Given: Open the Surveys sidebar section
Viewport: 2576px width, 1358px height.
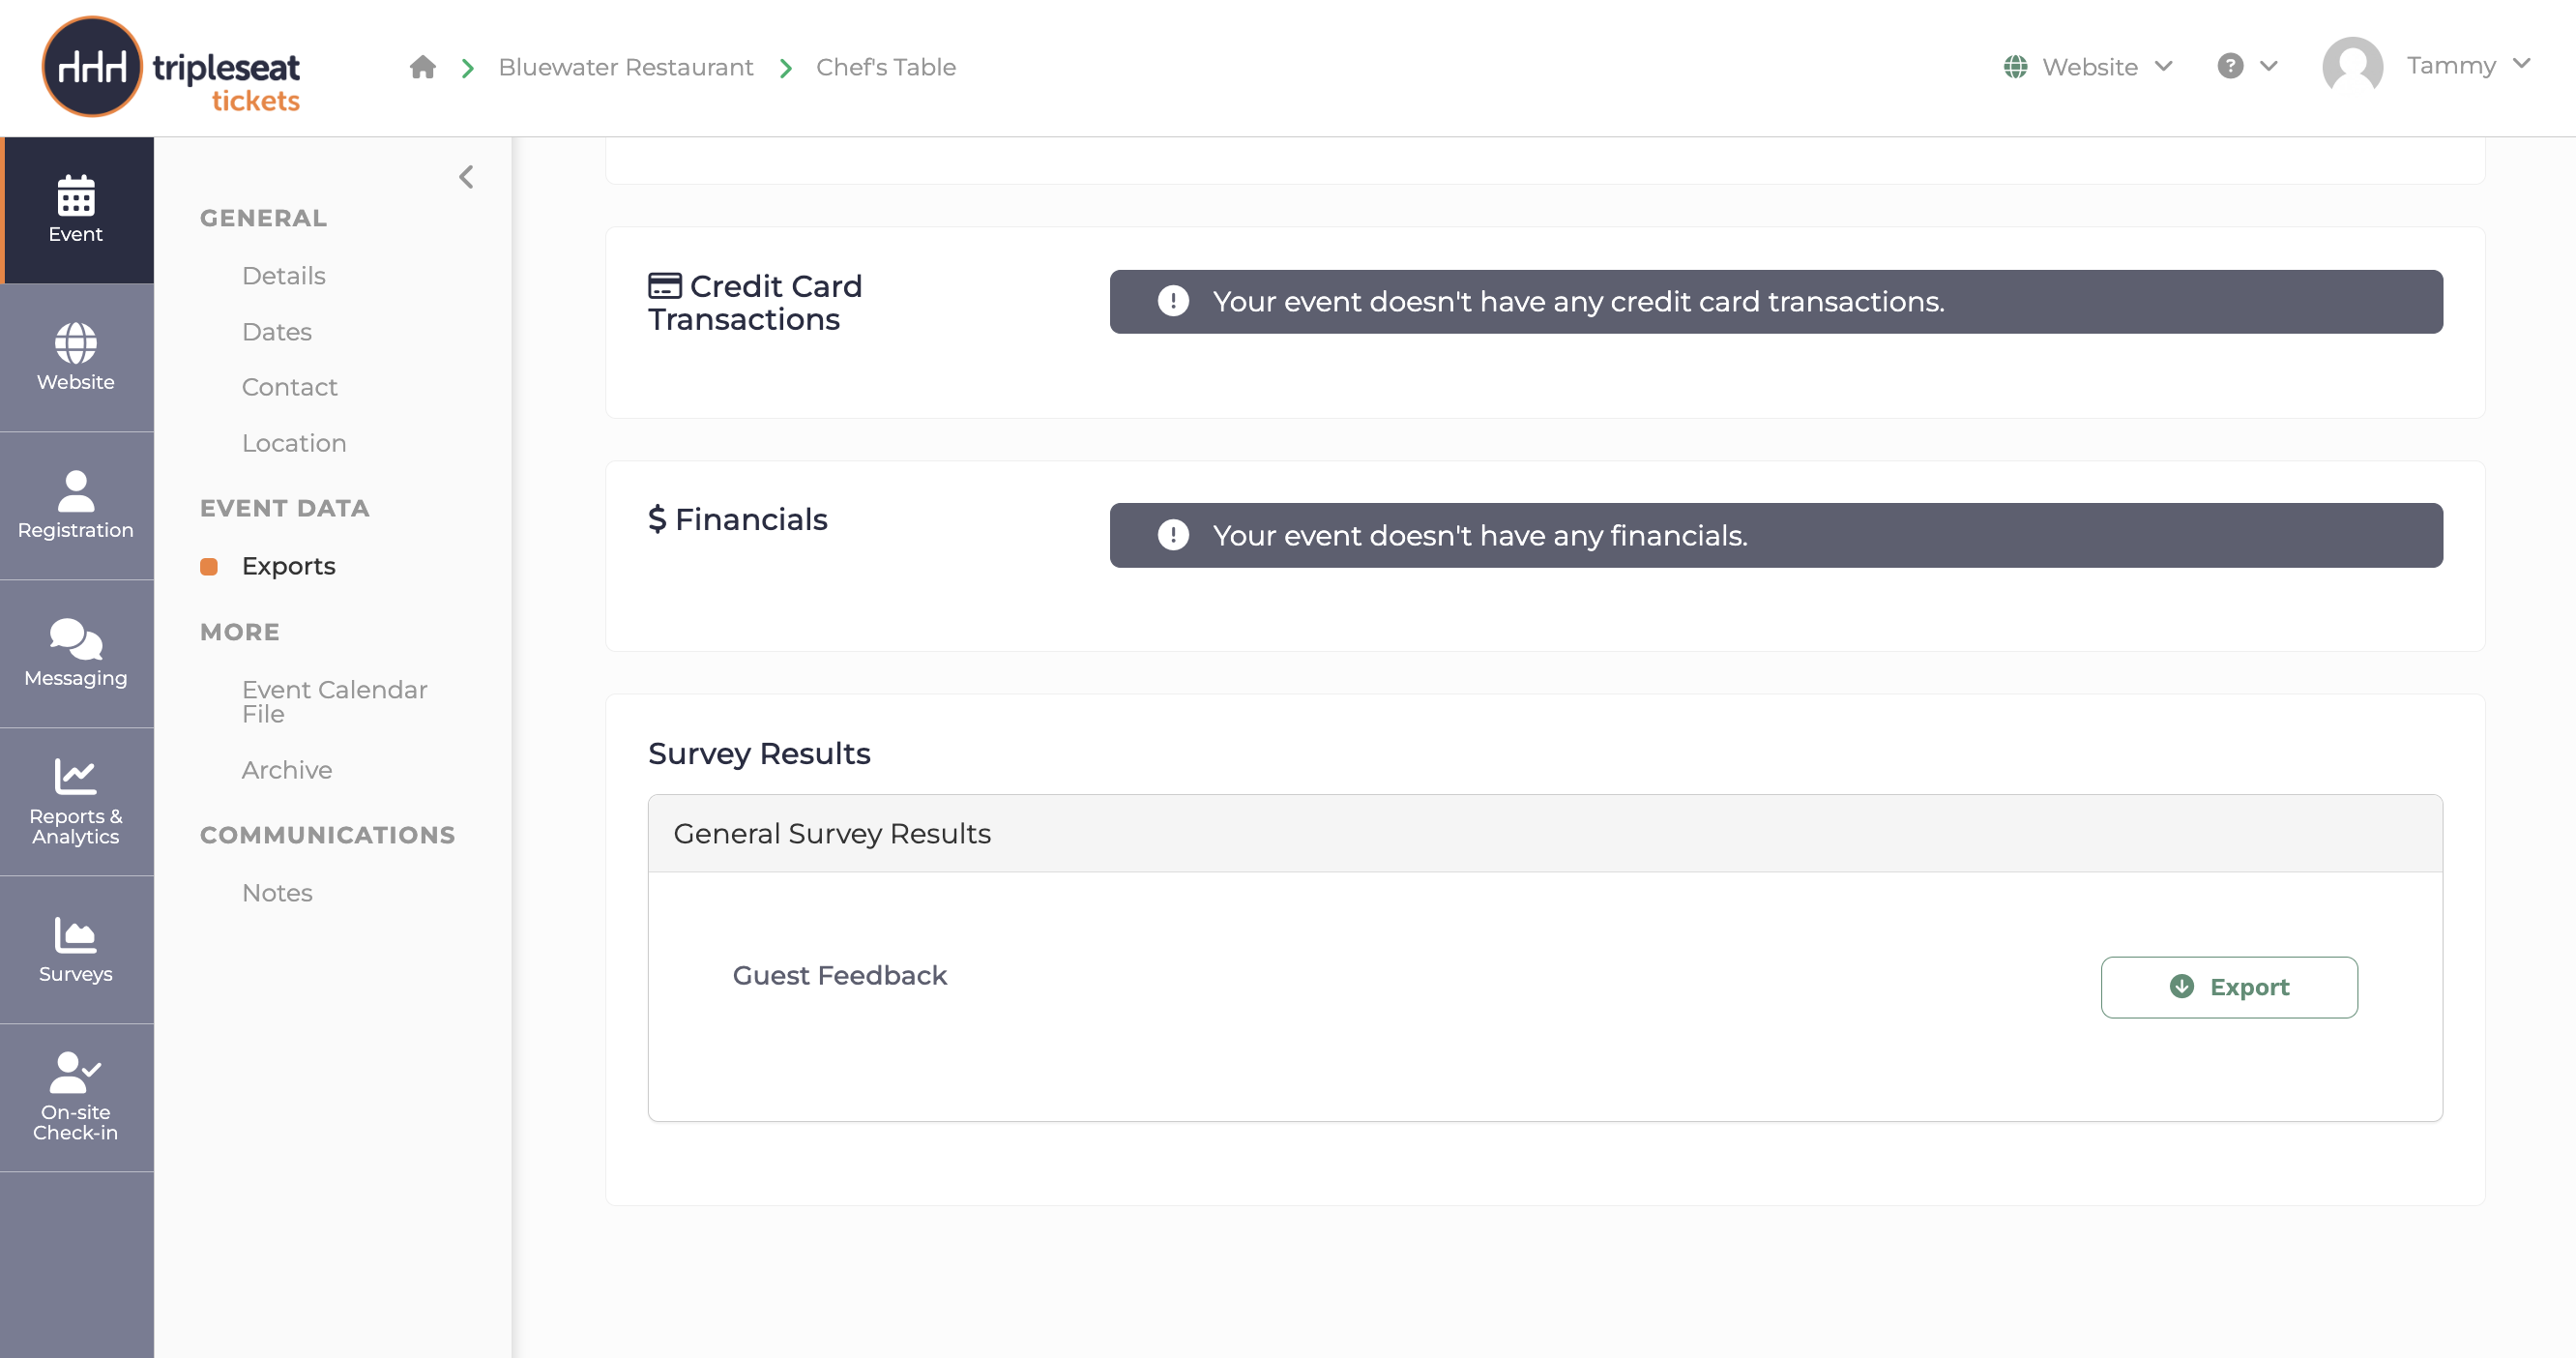Looking at the screenshot, I should pyautogui.click(x=76, y=950).
